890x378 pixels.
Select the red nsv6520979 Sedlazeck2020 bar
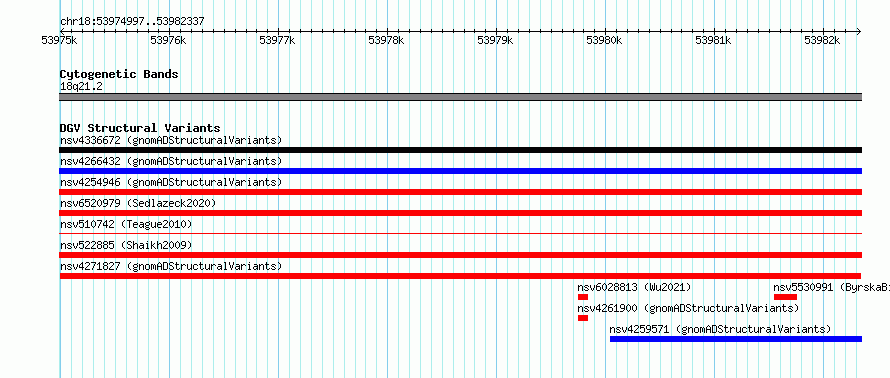click(460, 213)
